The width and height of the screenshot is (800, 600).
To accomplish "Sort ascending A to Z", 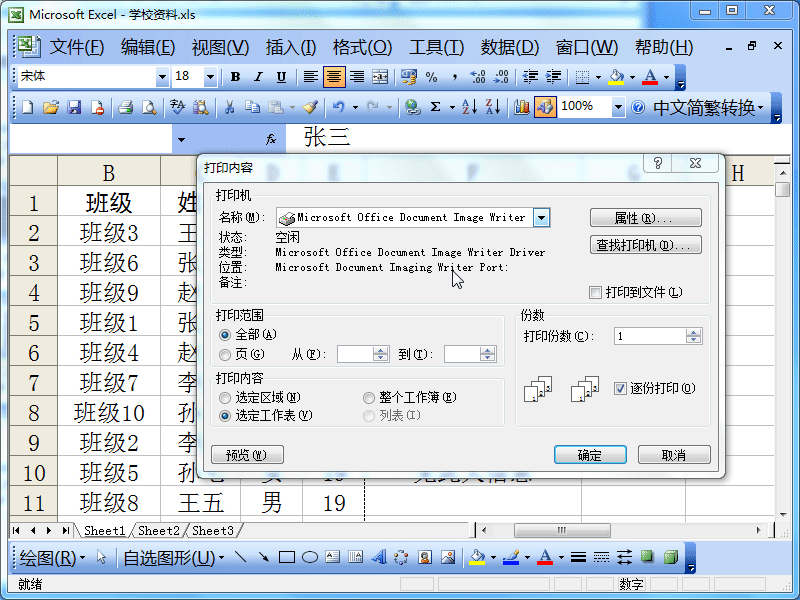I will pos(469,107).
